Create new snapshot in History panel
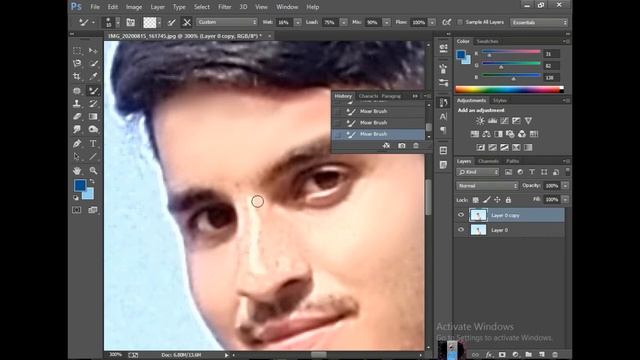640x360 pixels. click(402, 146)
